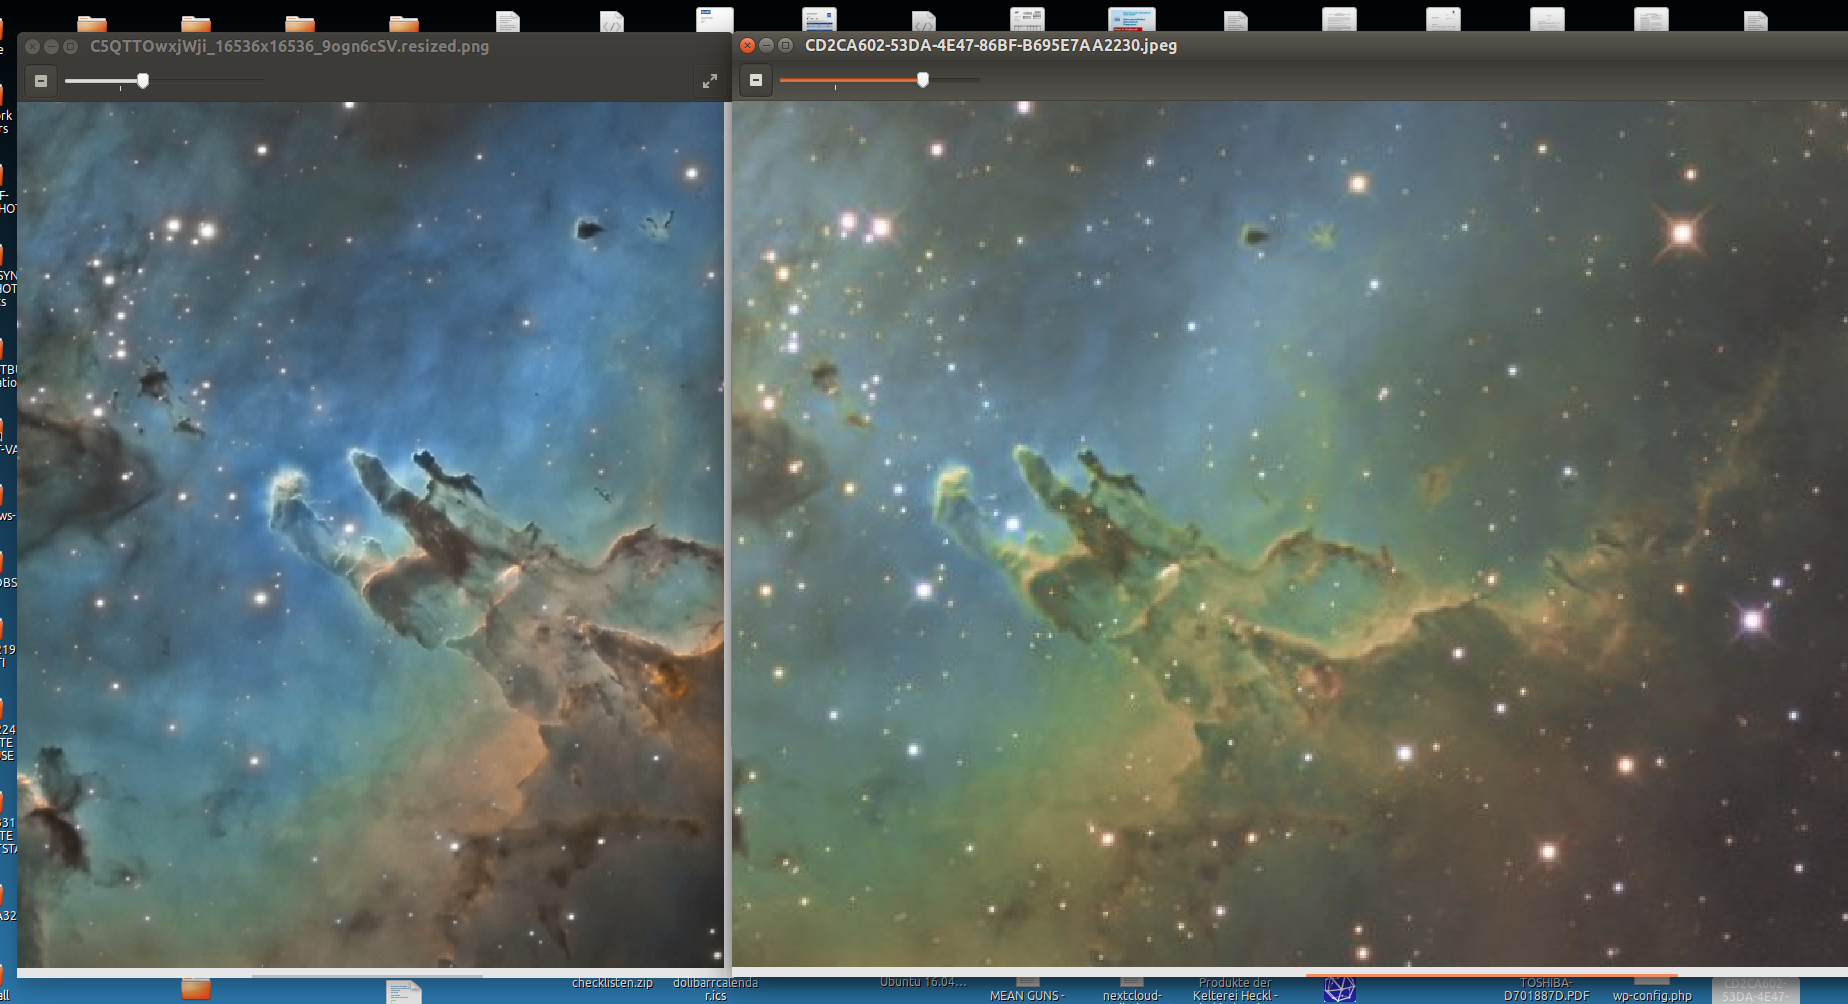Click title text CSQTTOwxjWji_16536x16536_9ogn6cSV.resized.png
The height and width of the screenshot is (1004, 1848).
coord(289,46)
